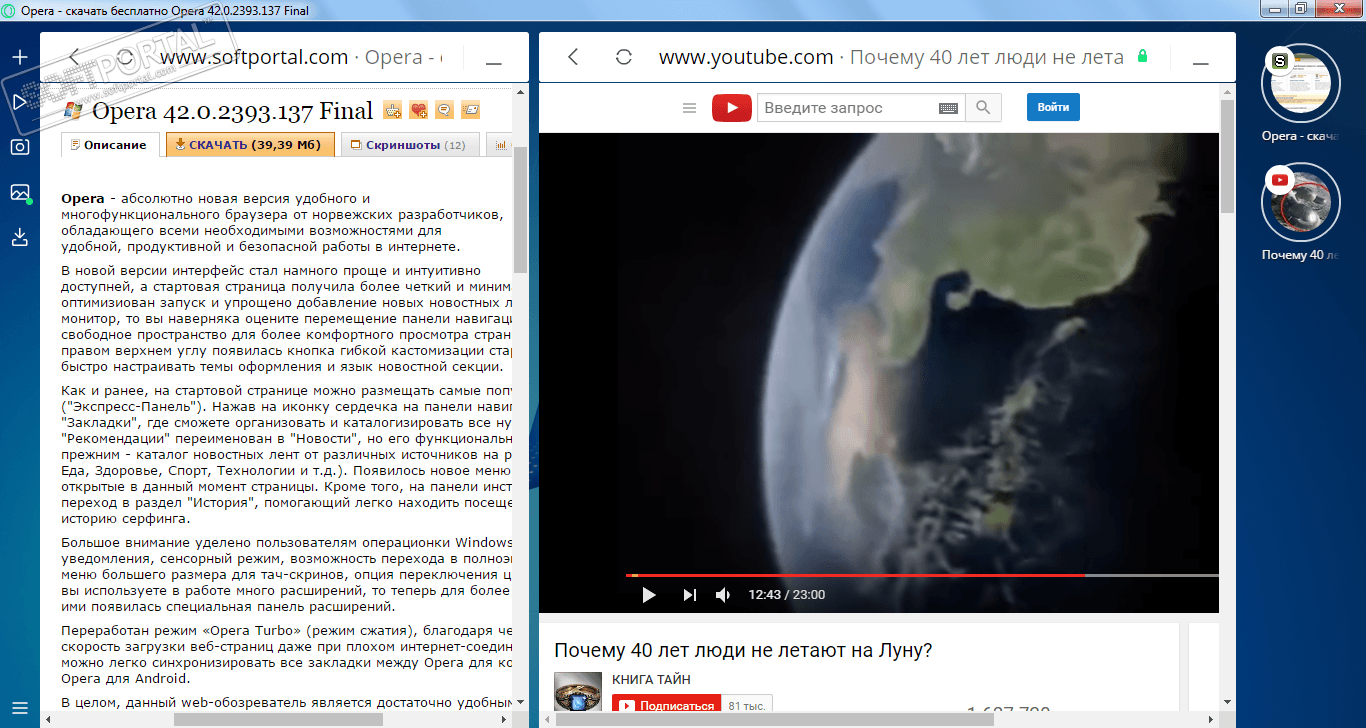Click the news card icon beside Opera title
This screenshot has width=1366, height=728.
471,110
